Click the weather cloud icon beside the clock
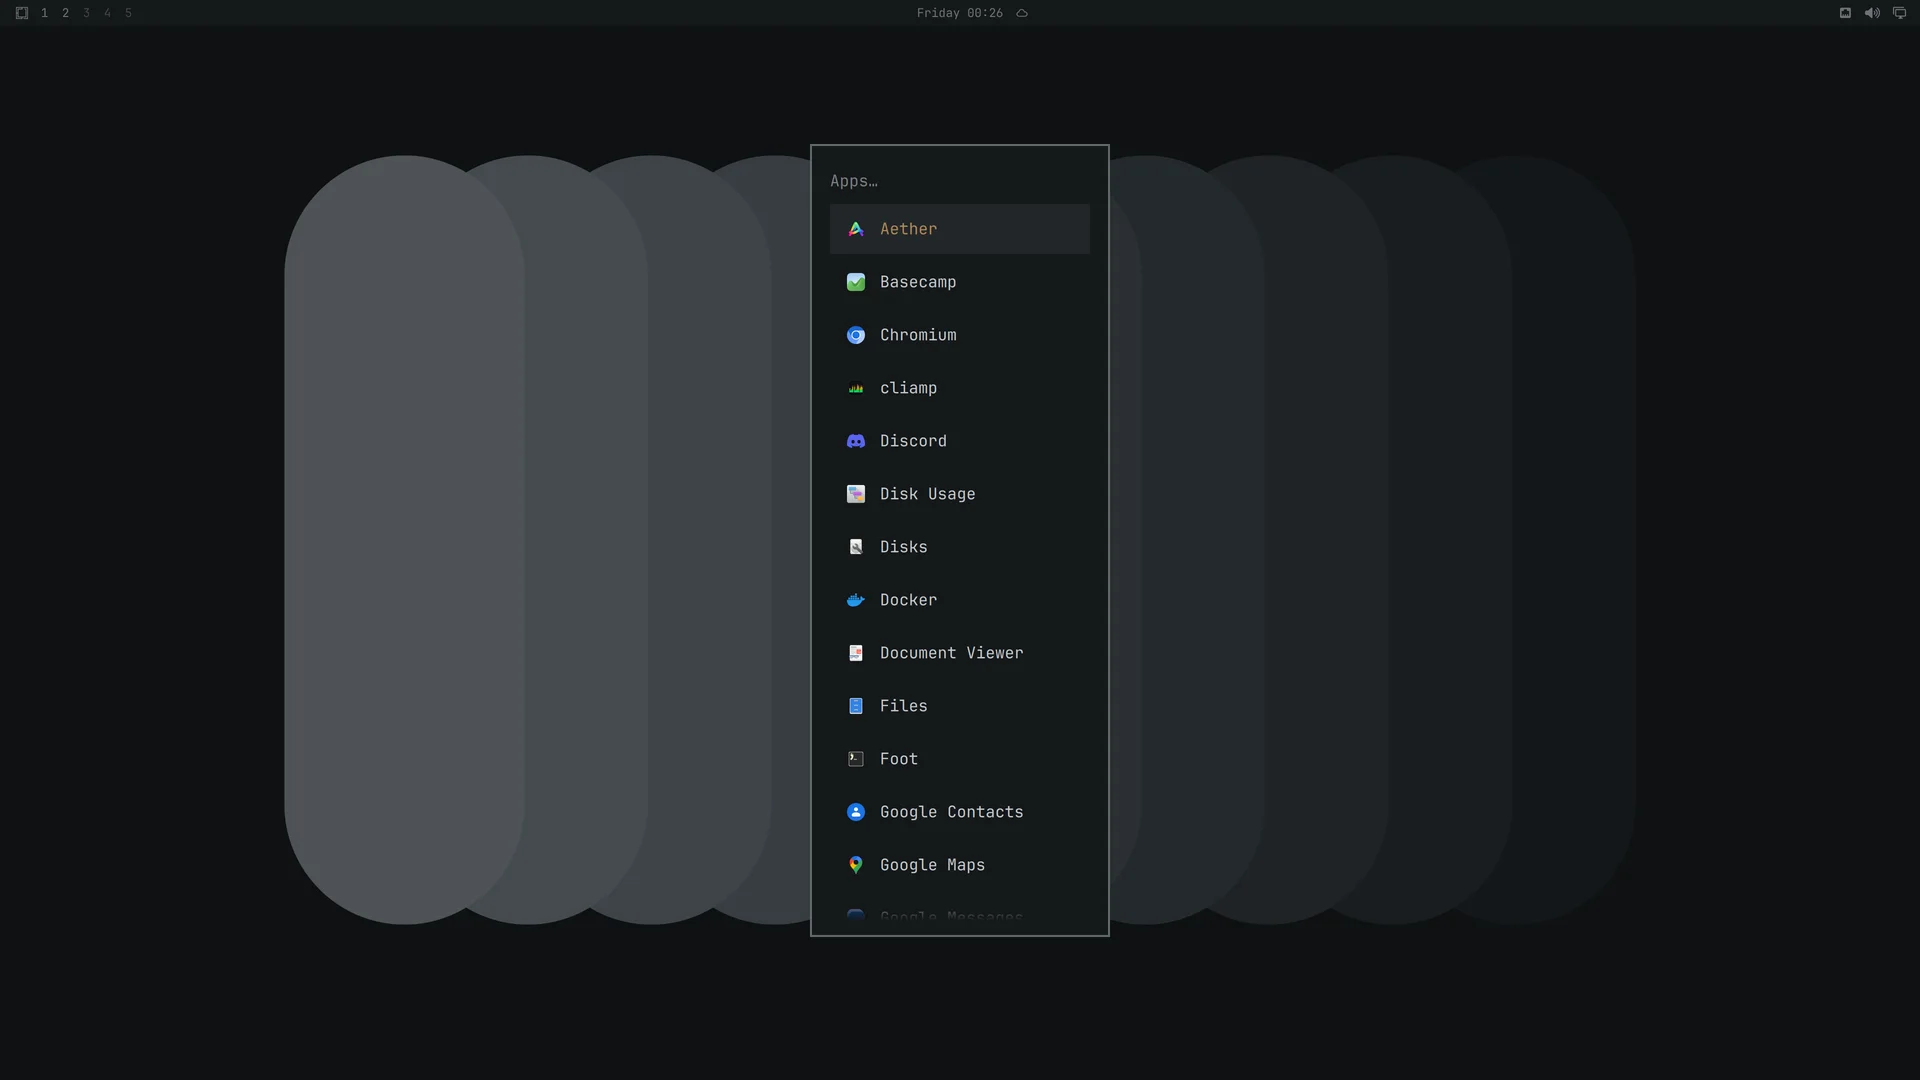This screenshot has width=1920, height=1080. (x=1022, y=13)
